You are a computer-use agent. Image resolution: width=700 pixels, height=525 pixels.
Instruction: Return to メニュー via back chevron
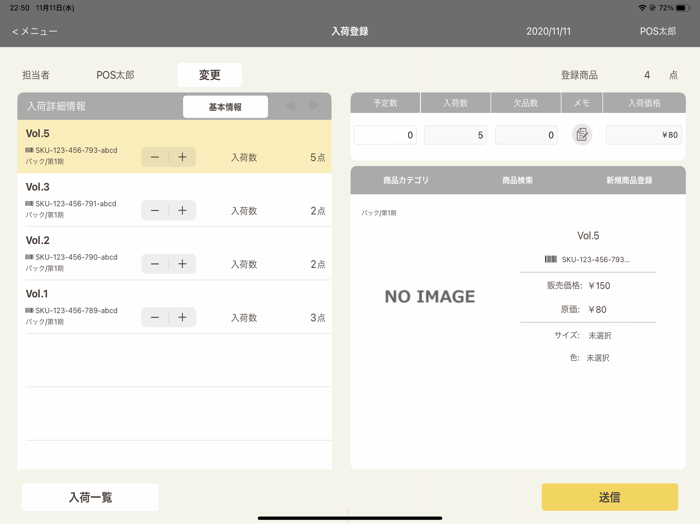point(34,32)
